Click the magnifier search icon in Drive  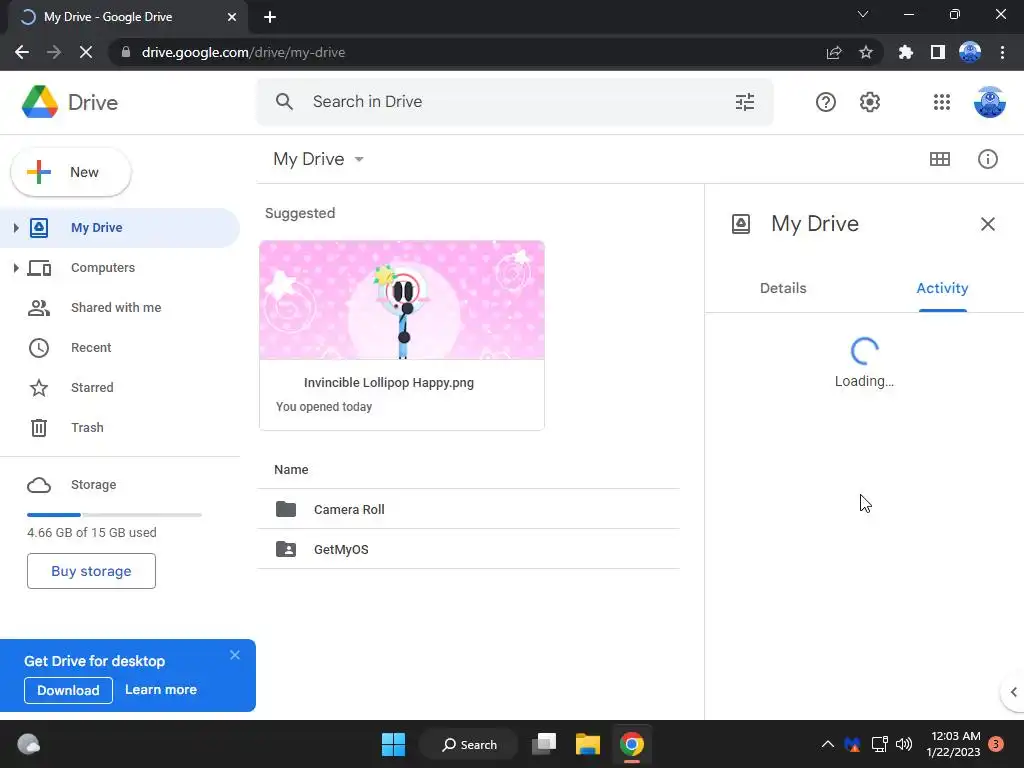coord(284,102)
